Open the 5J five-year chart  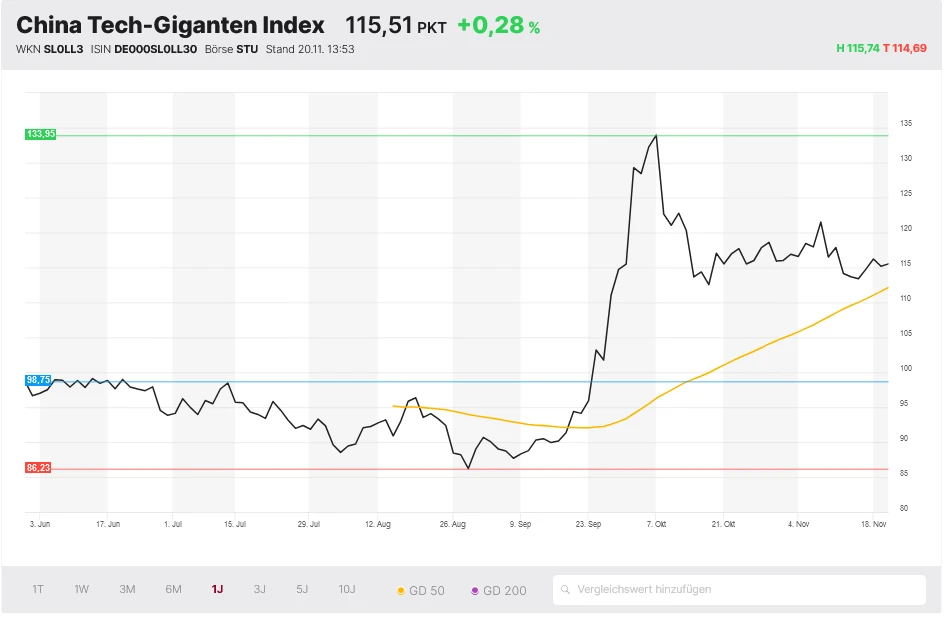coord(302,590)
